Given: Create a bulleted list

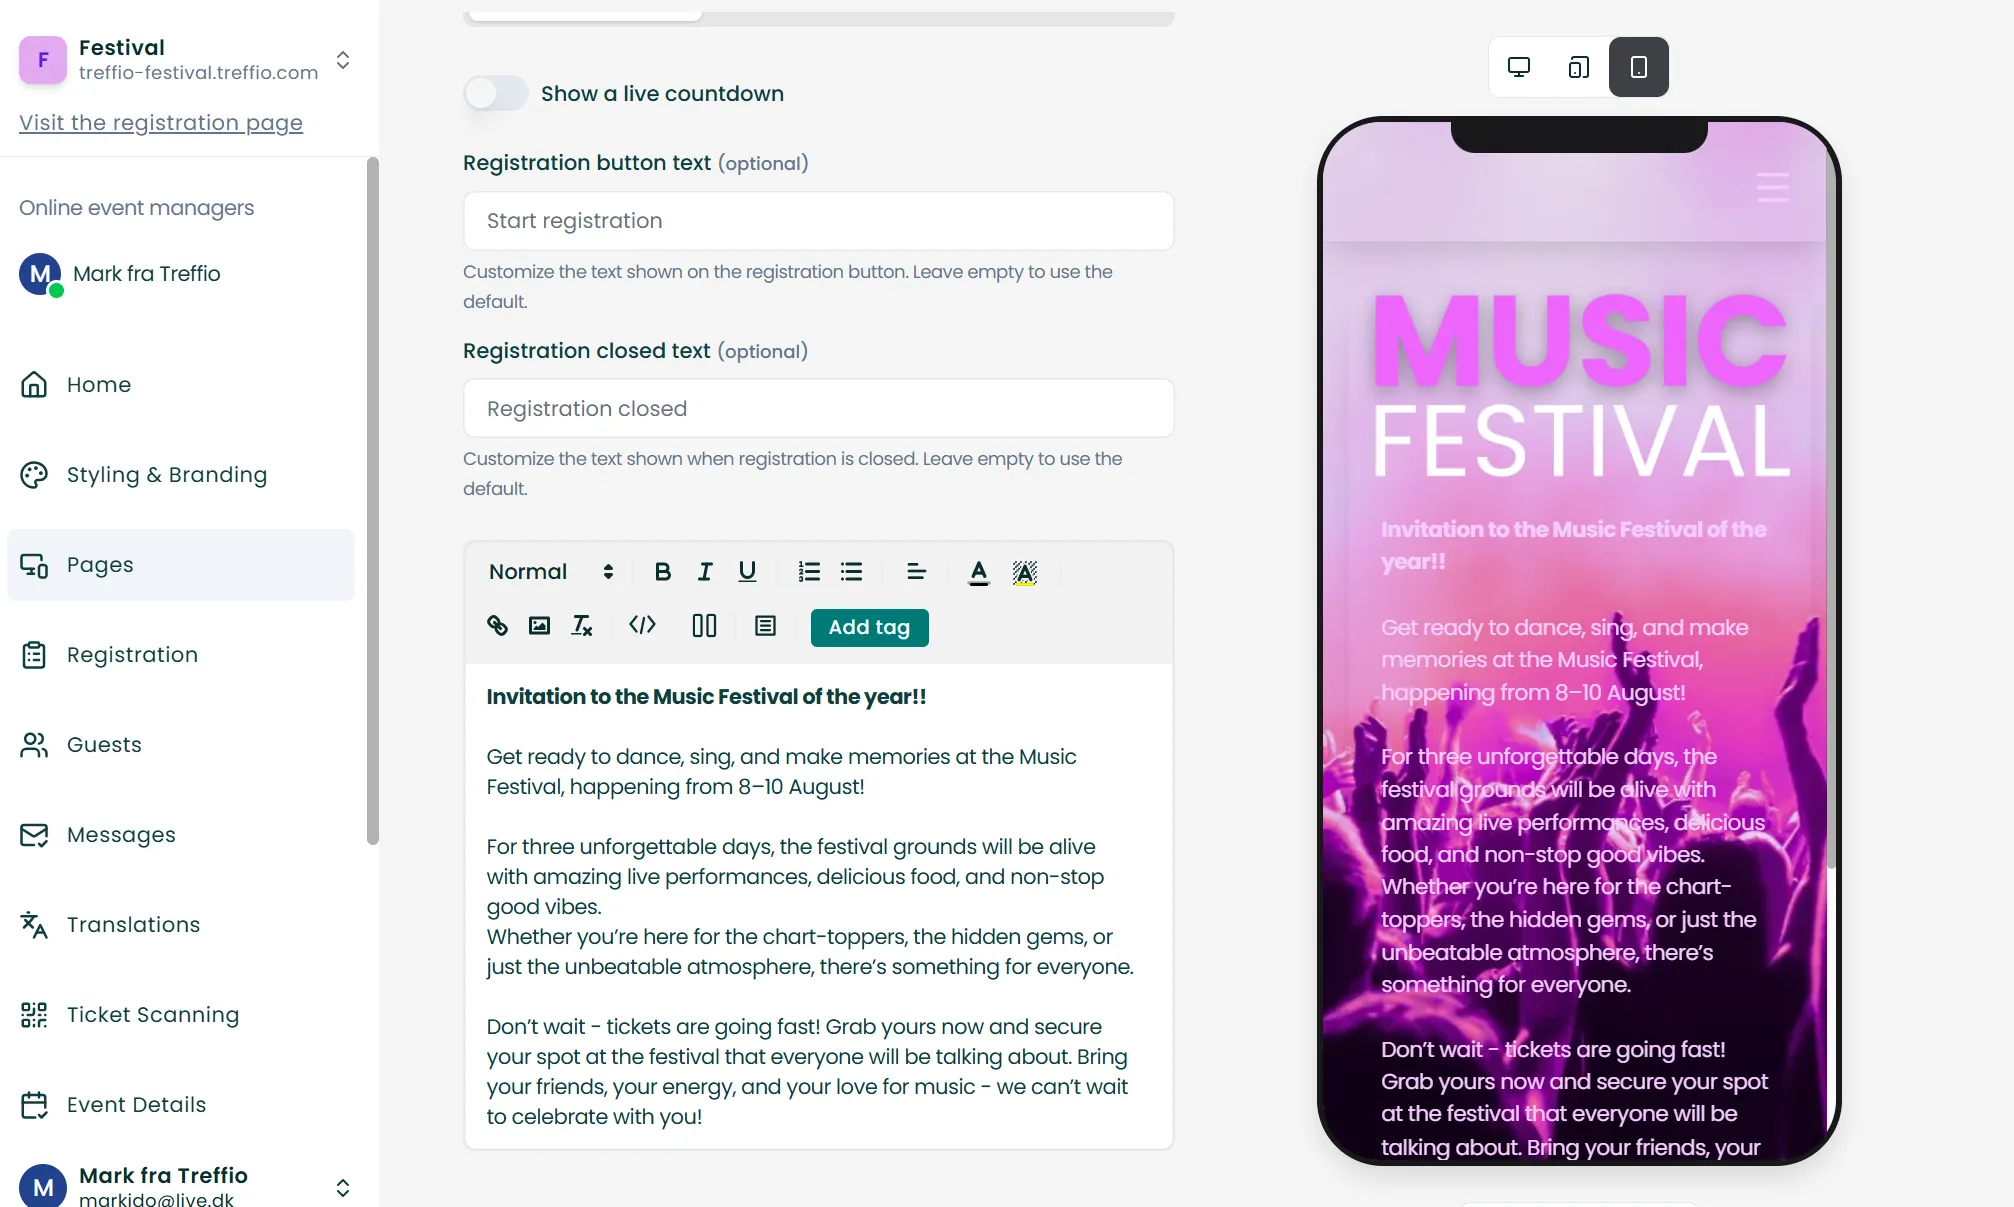Looking at the screenshot, I should 851,572.
